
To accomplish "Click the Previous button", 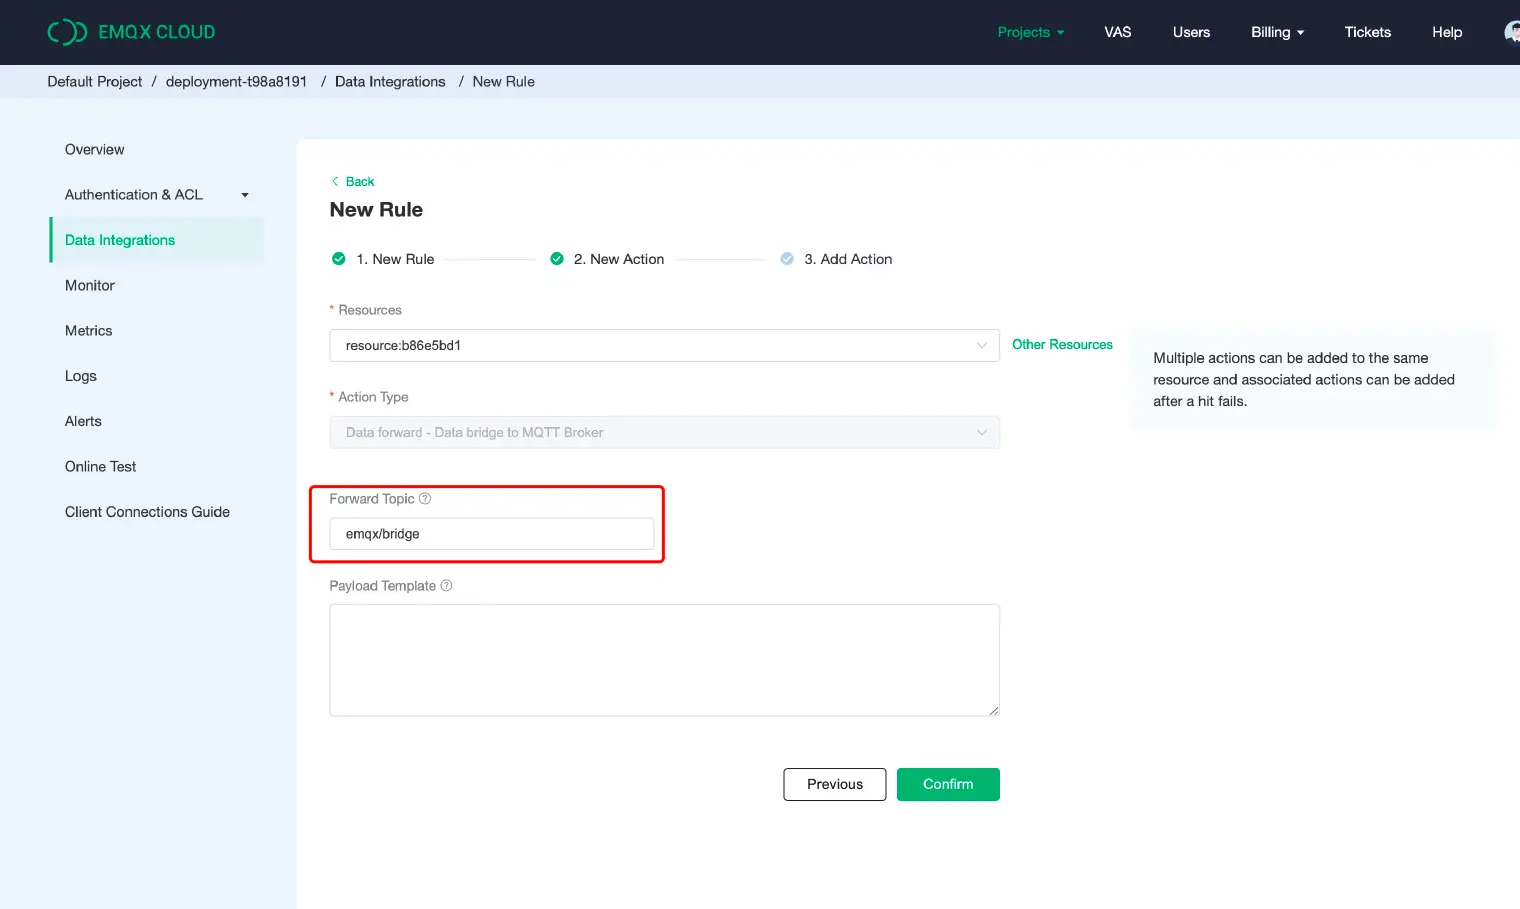I will (835, 785).
